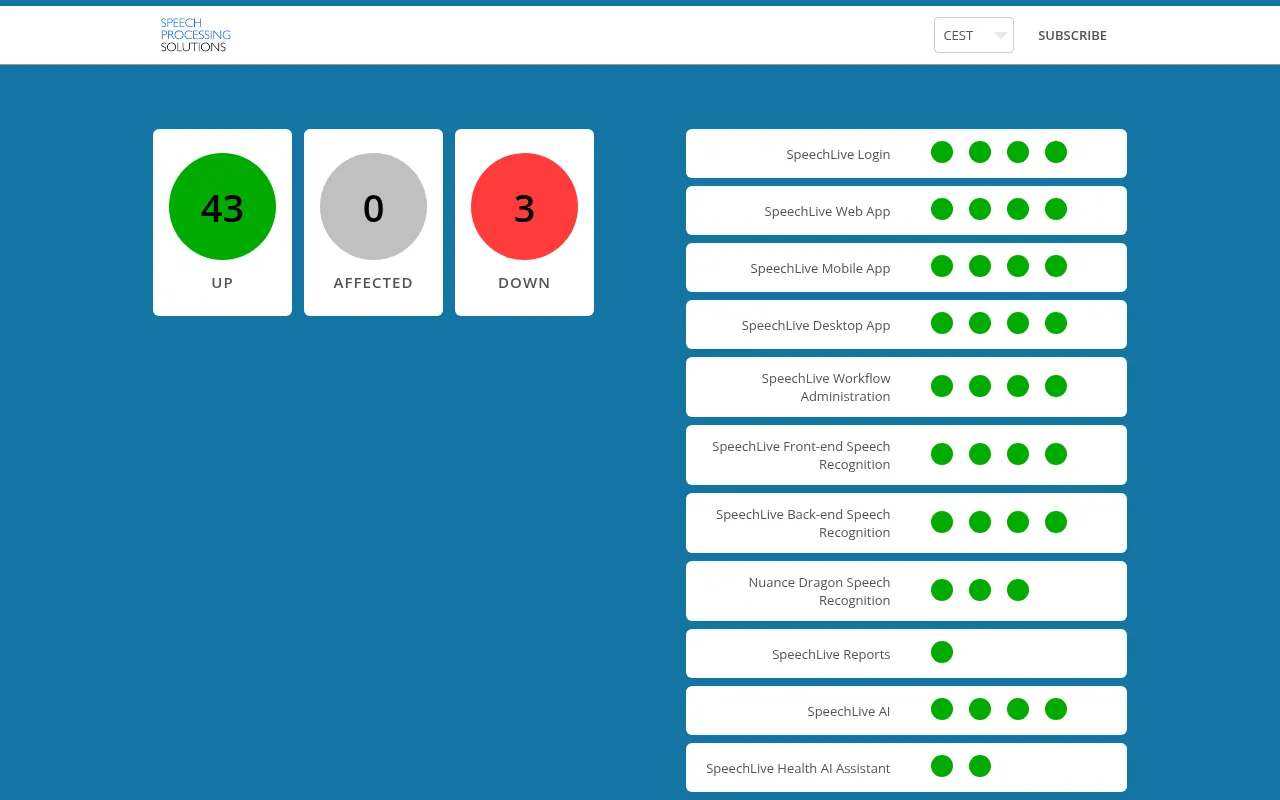Click the last green dot for Nuance Dragon Speech Recognition

click(1018, 590)
